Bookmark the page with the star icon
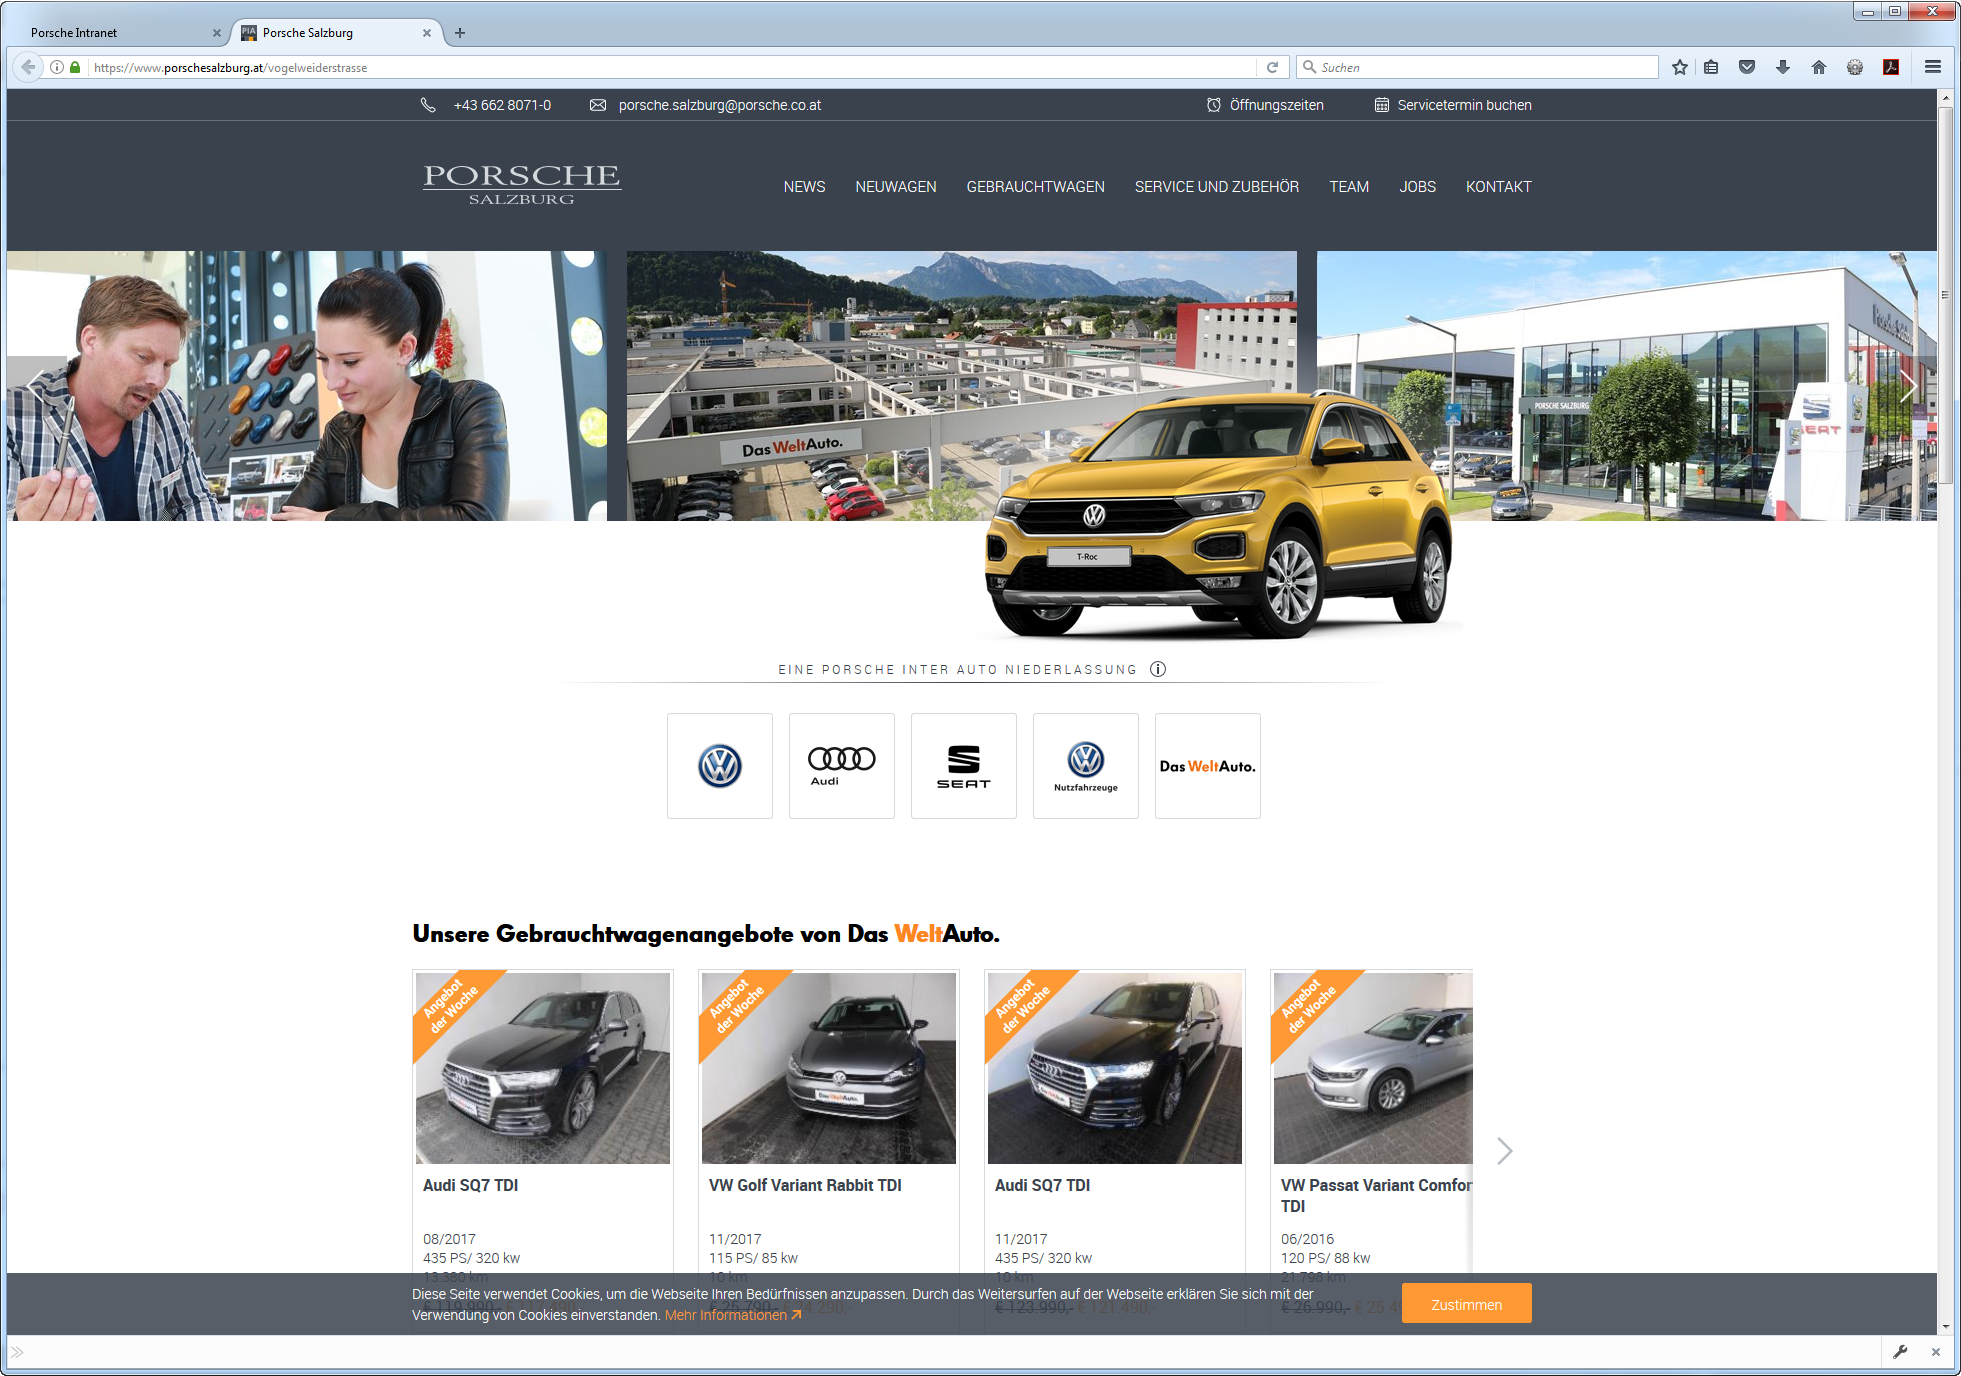Screen dimensions: 1961x1376 1679,67
